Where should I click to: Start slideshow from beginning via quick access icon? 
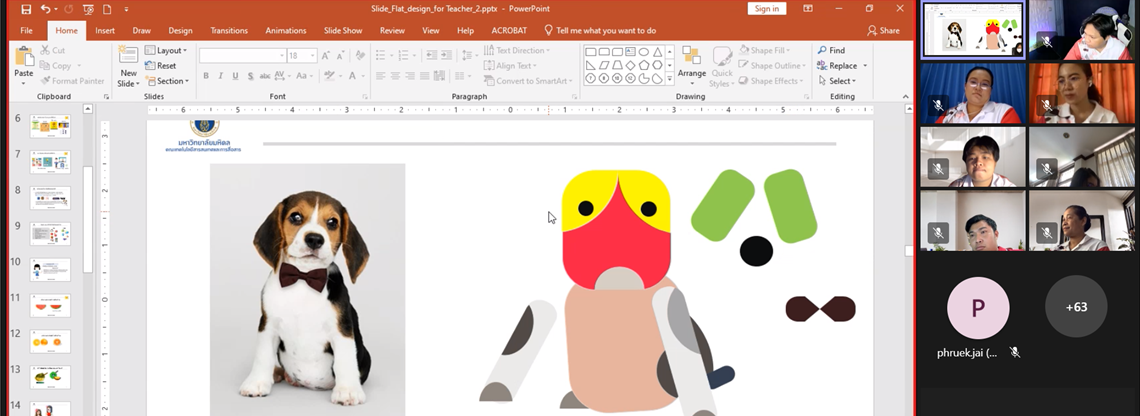pyautogui.click(x=89, y=9)
